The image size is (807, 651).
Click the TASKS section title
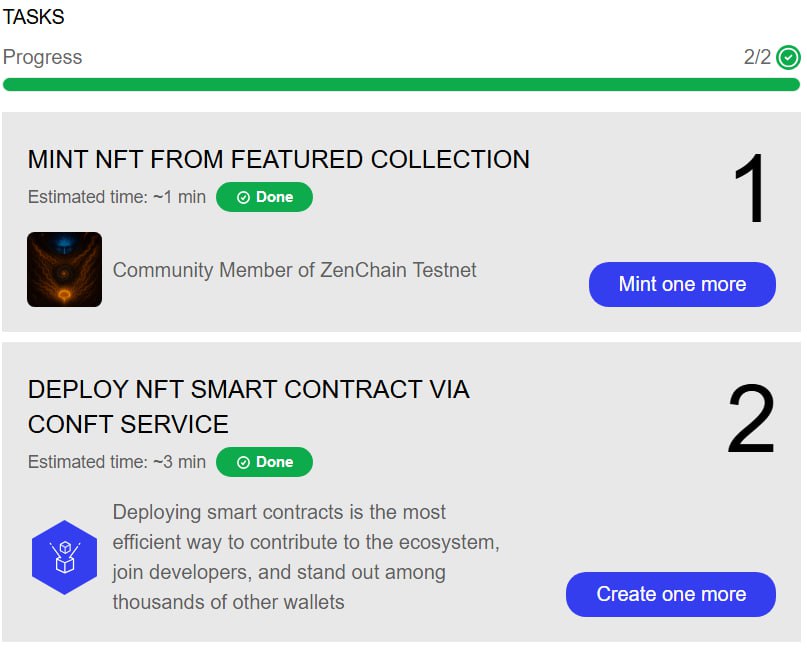33,17
